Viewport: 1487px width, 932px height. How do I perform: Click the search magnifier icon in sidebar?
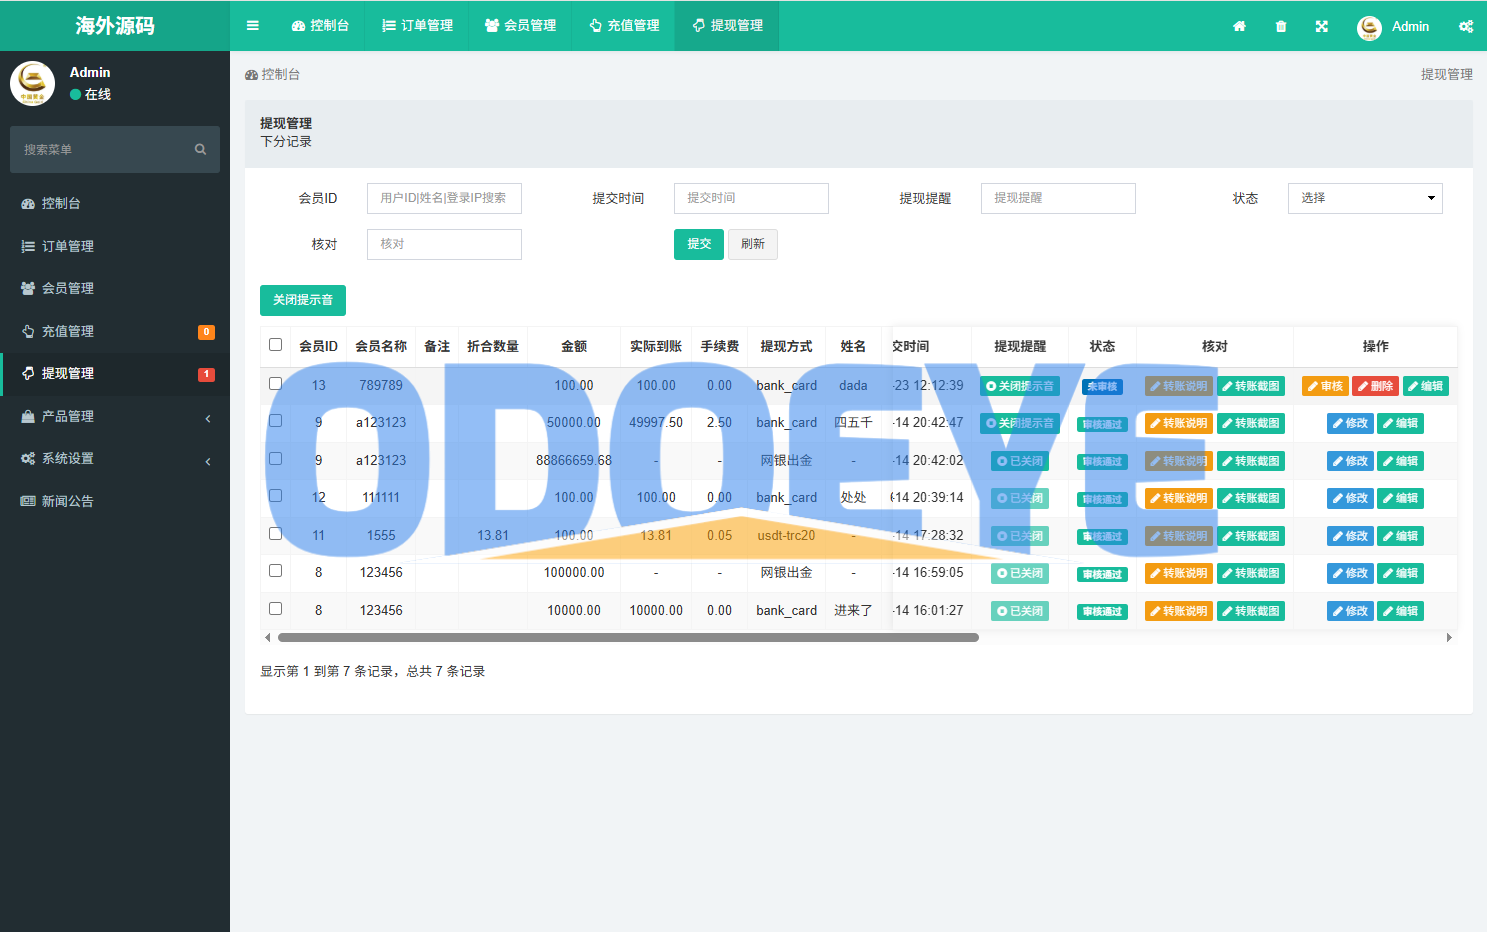tap(200, 150)
